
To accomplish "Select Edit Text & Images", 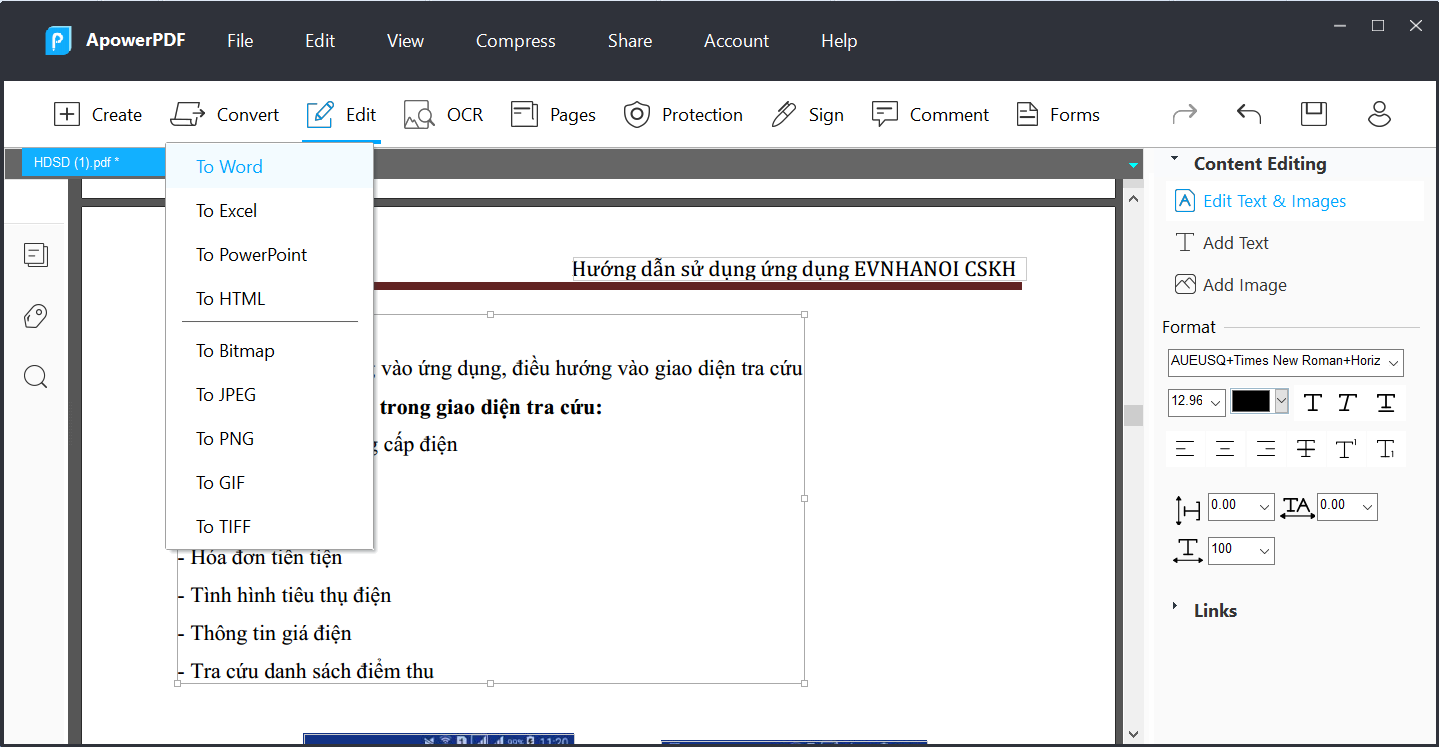I will tap(1271, 200).
